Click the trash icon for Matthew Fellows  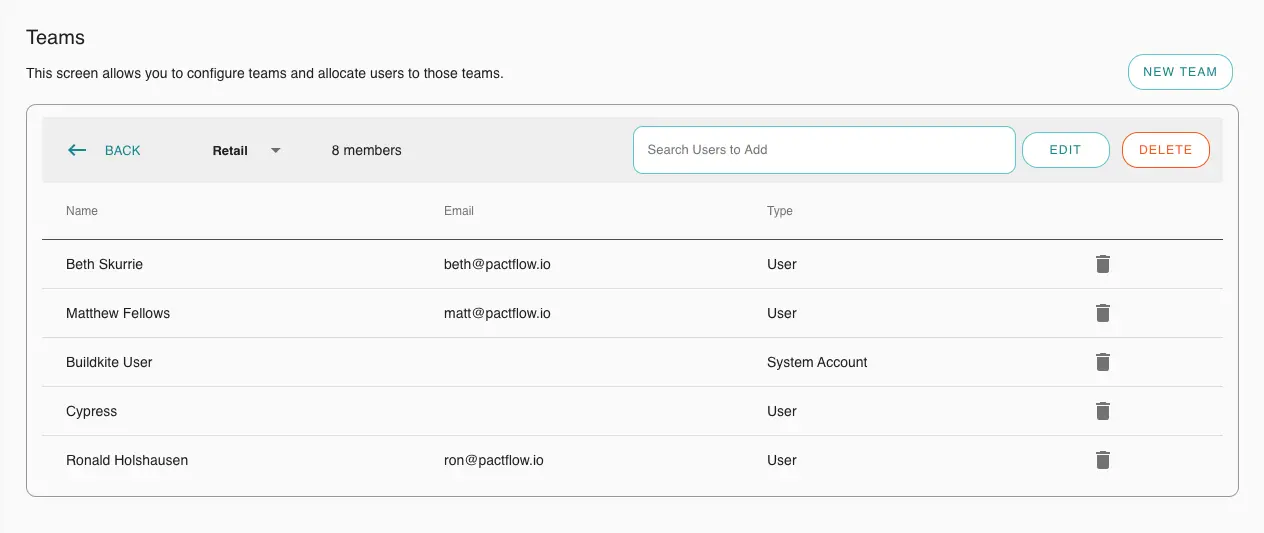pyautogui.click(x=1102, y=313)
